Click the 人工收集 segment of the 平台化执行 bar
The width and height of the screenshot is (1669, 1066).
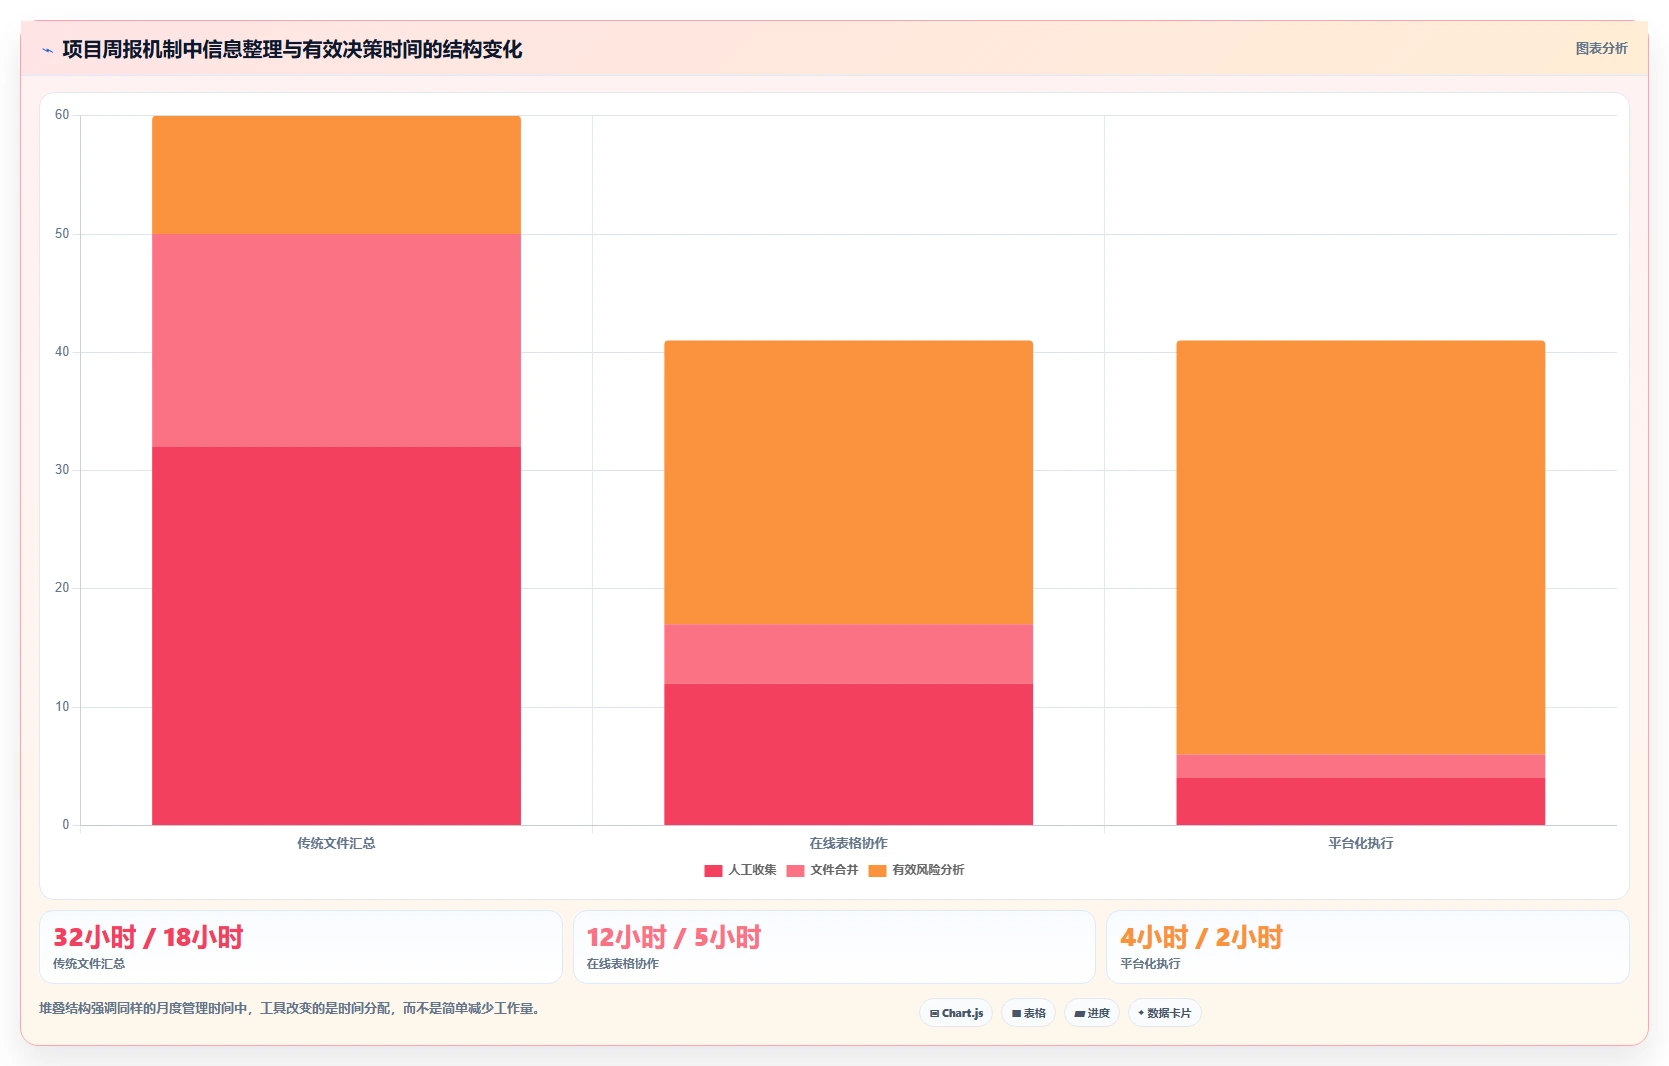click(x=1360, y=801)
